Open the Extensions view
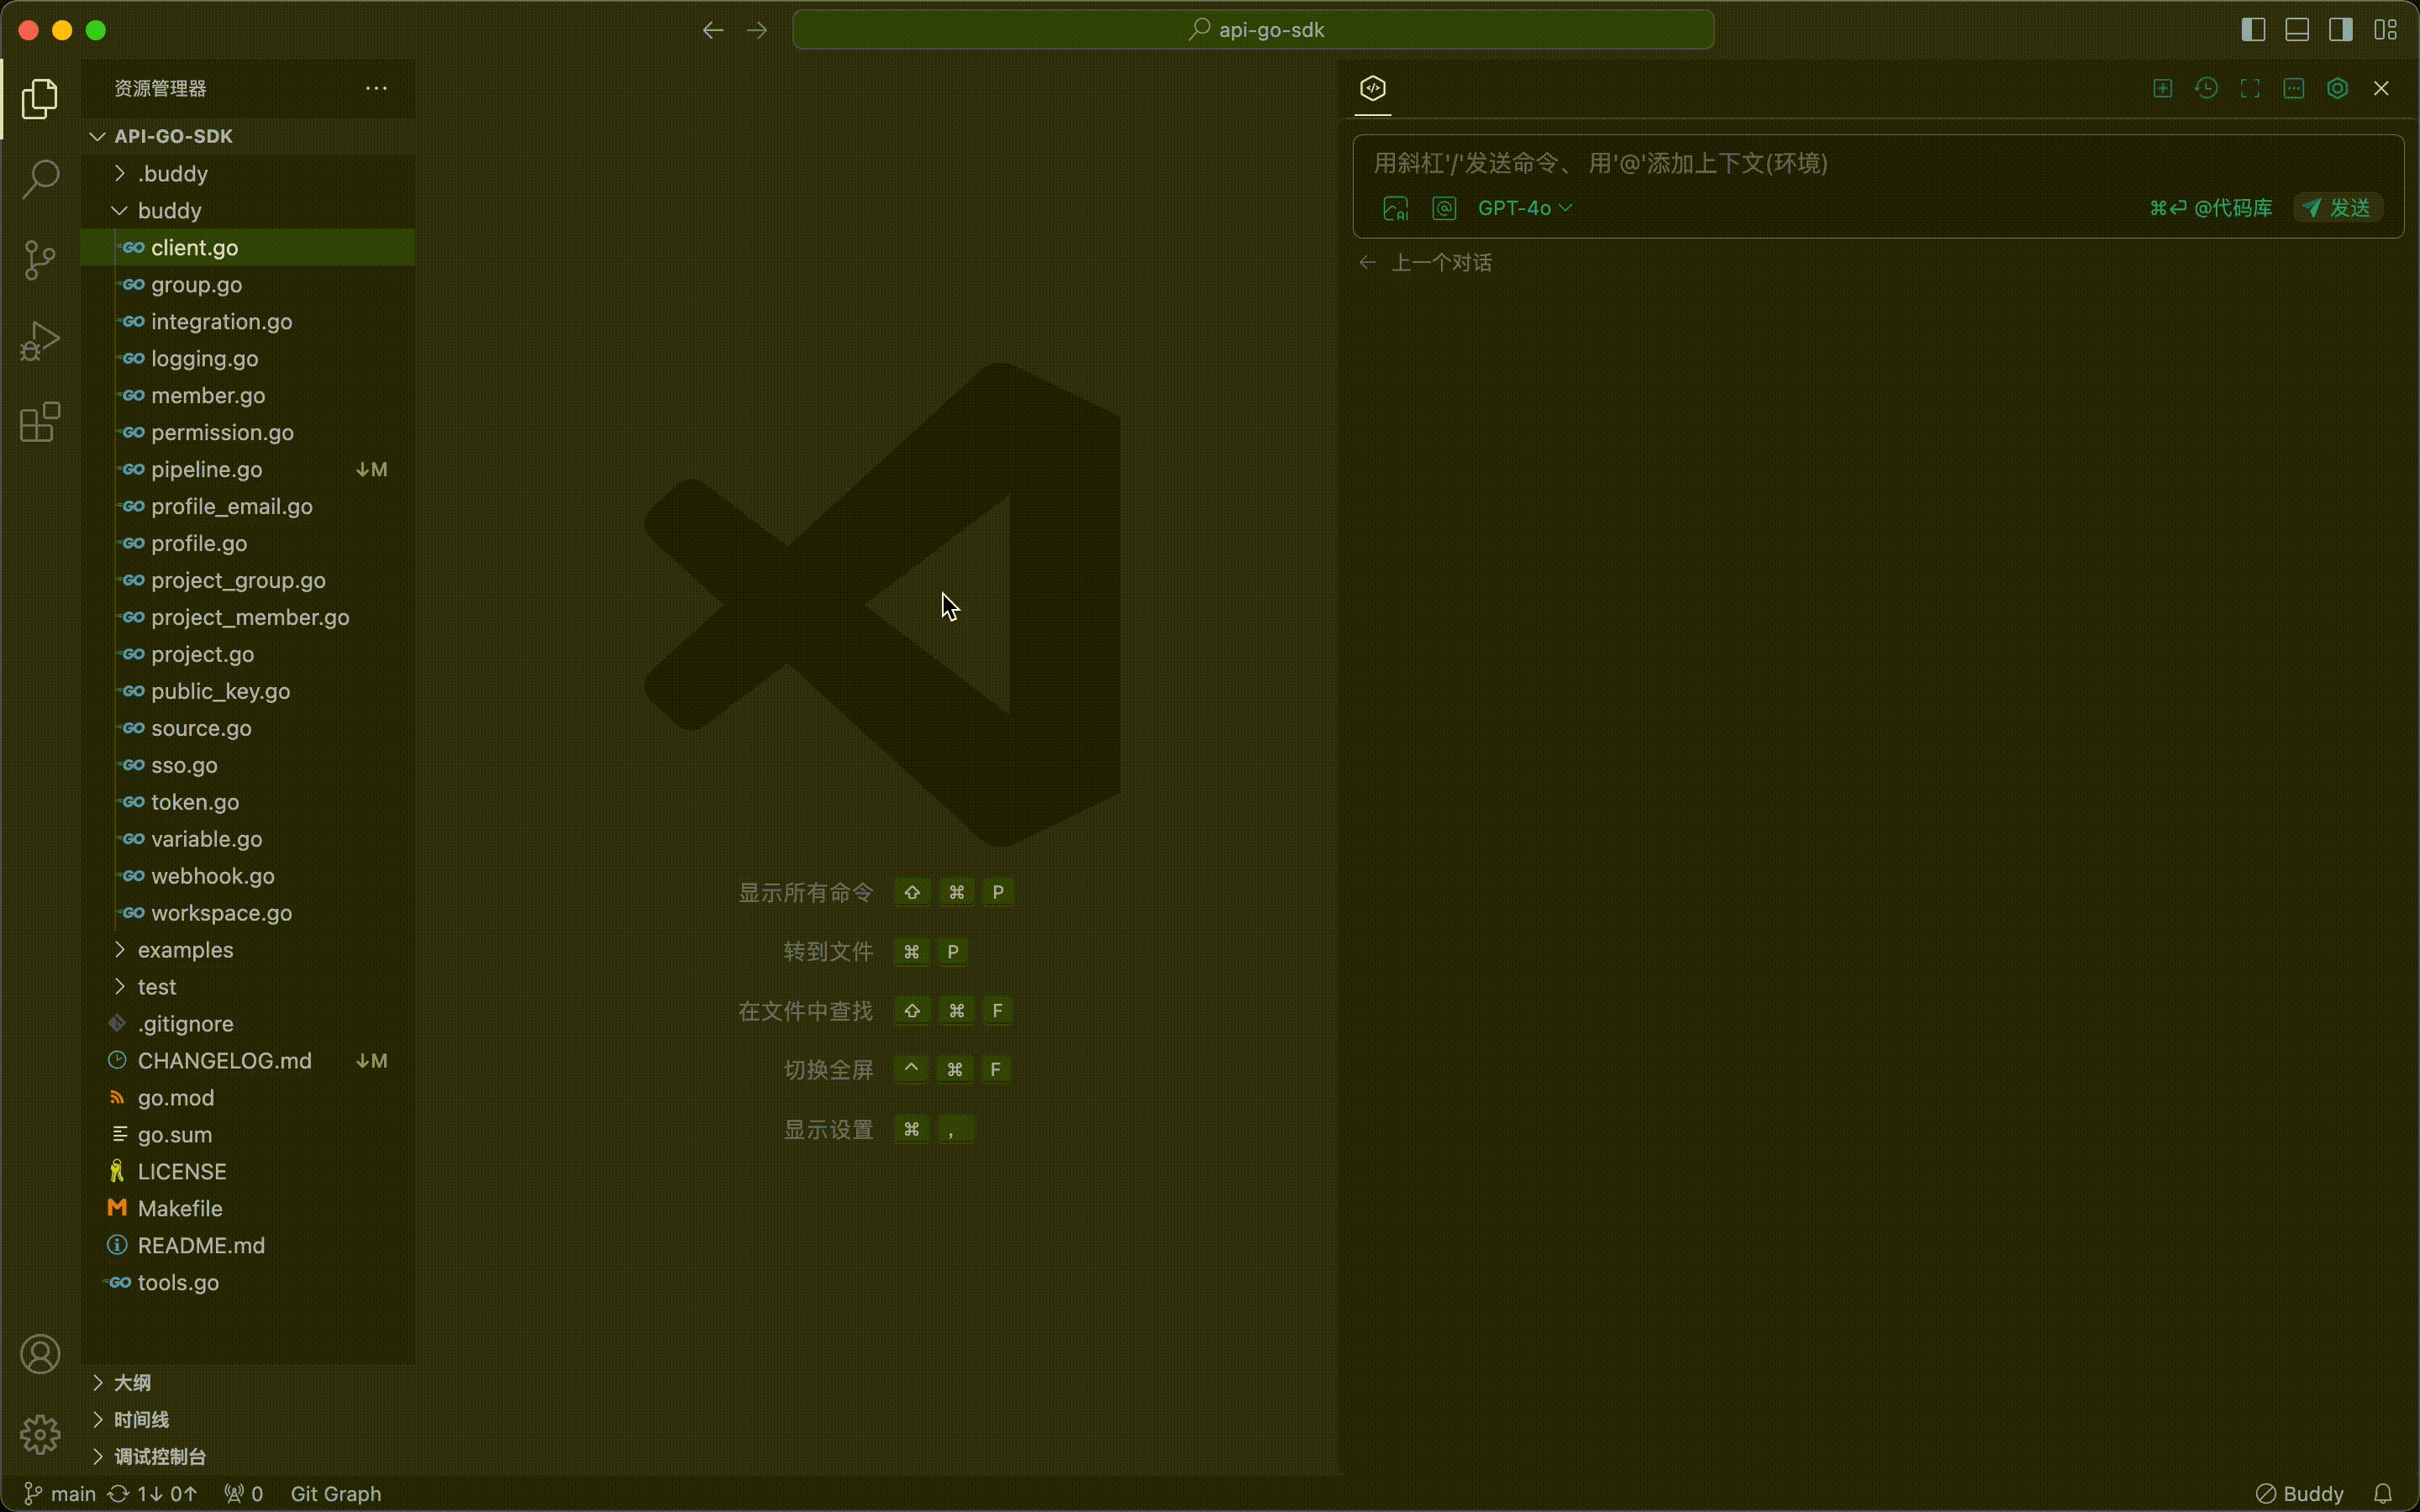Image resolution: width=2420 pixels, height=1512 pixels. click(x=39, y=422)
